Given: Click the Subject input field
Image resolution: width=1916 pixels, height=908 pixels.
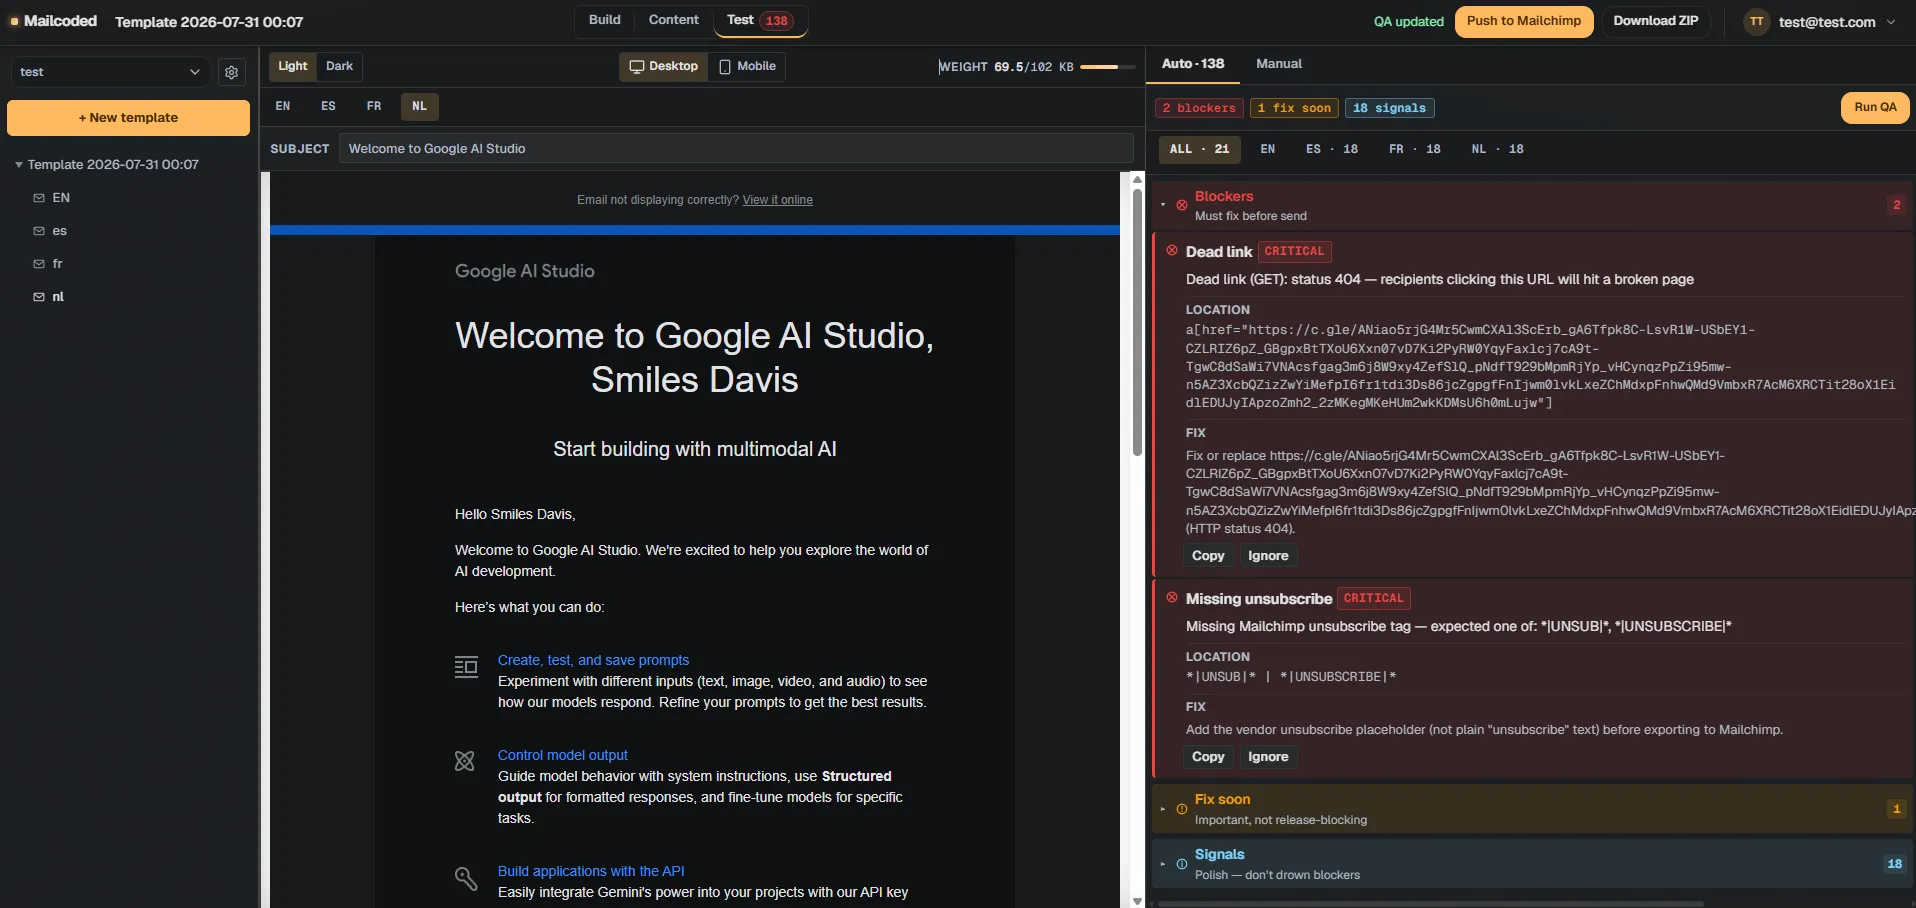Looking at the screenshot, I should pos(736,149).
